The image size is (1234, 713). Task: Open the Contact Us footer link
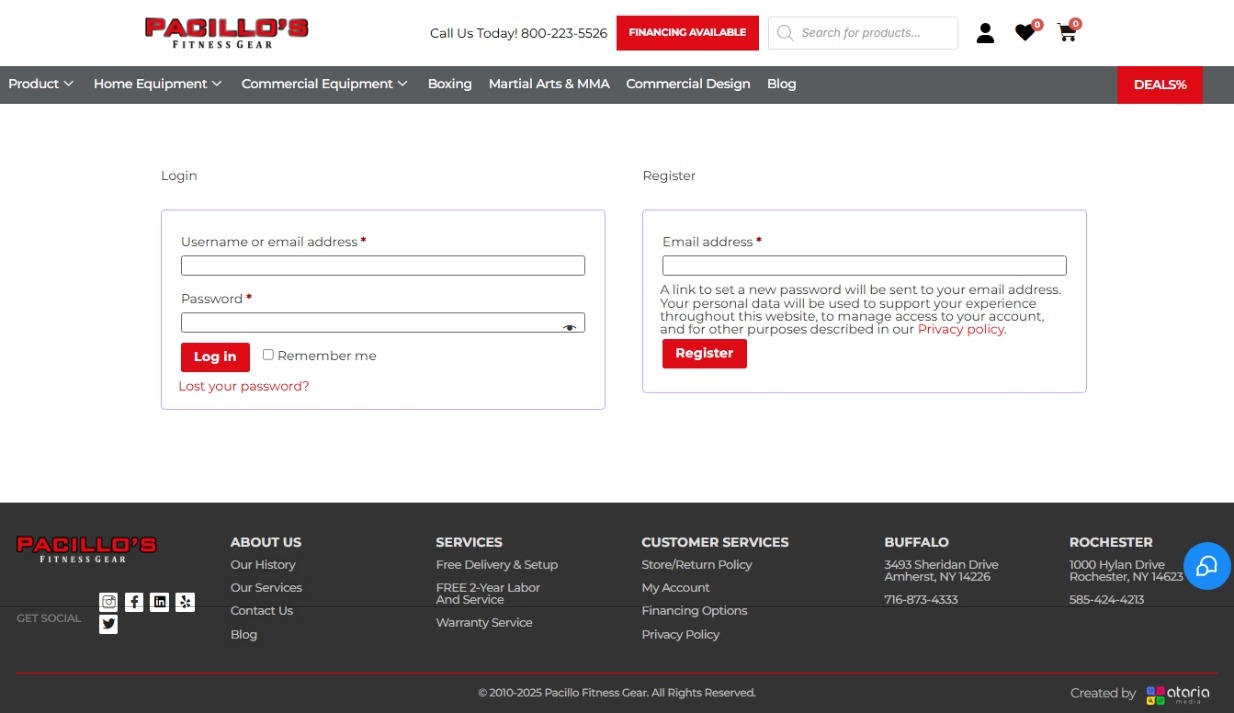coord(262,611)
